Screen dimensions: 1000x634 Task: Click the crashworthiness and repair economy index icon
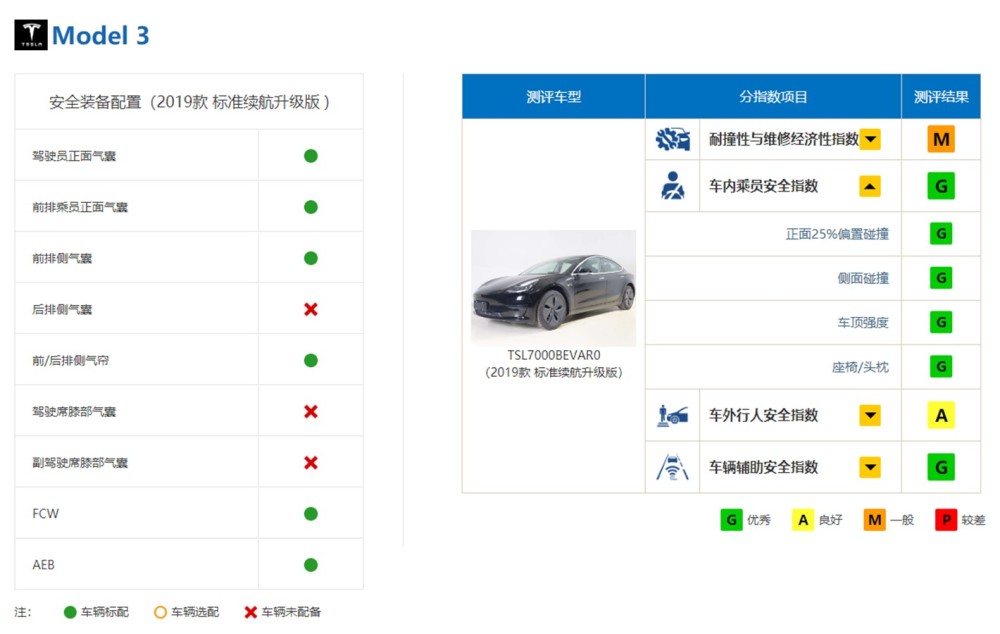click(672, 139)
